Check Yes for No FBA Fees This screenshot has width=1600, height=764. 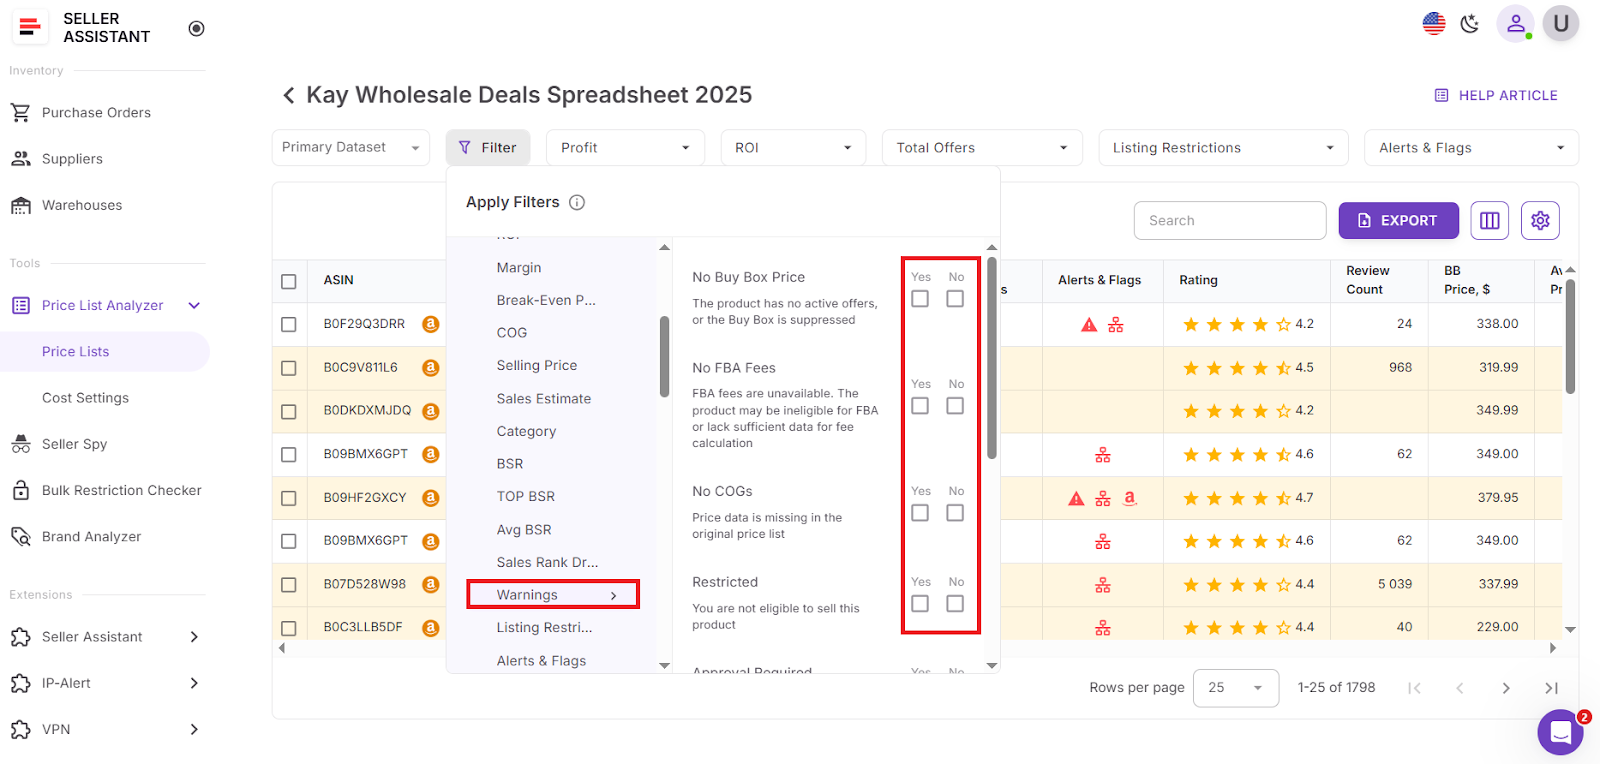920,406
